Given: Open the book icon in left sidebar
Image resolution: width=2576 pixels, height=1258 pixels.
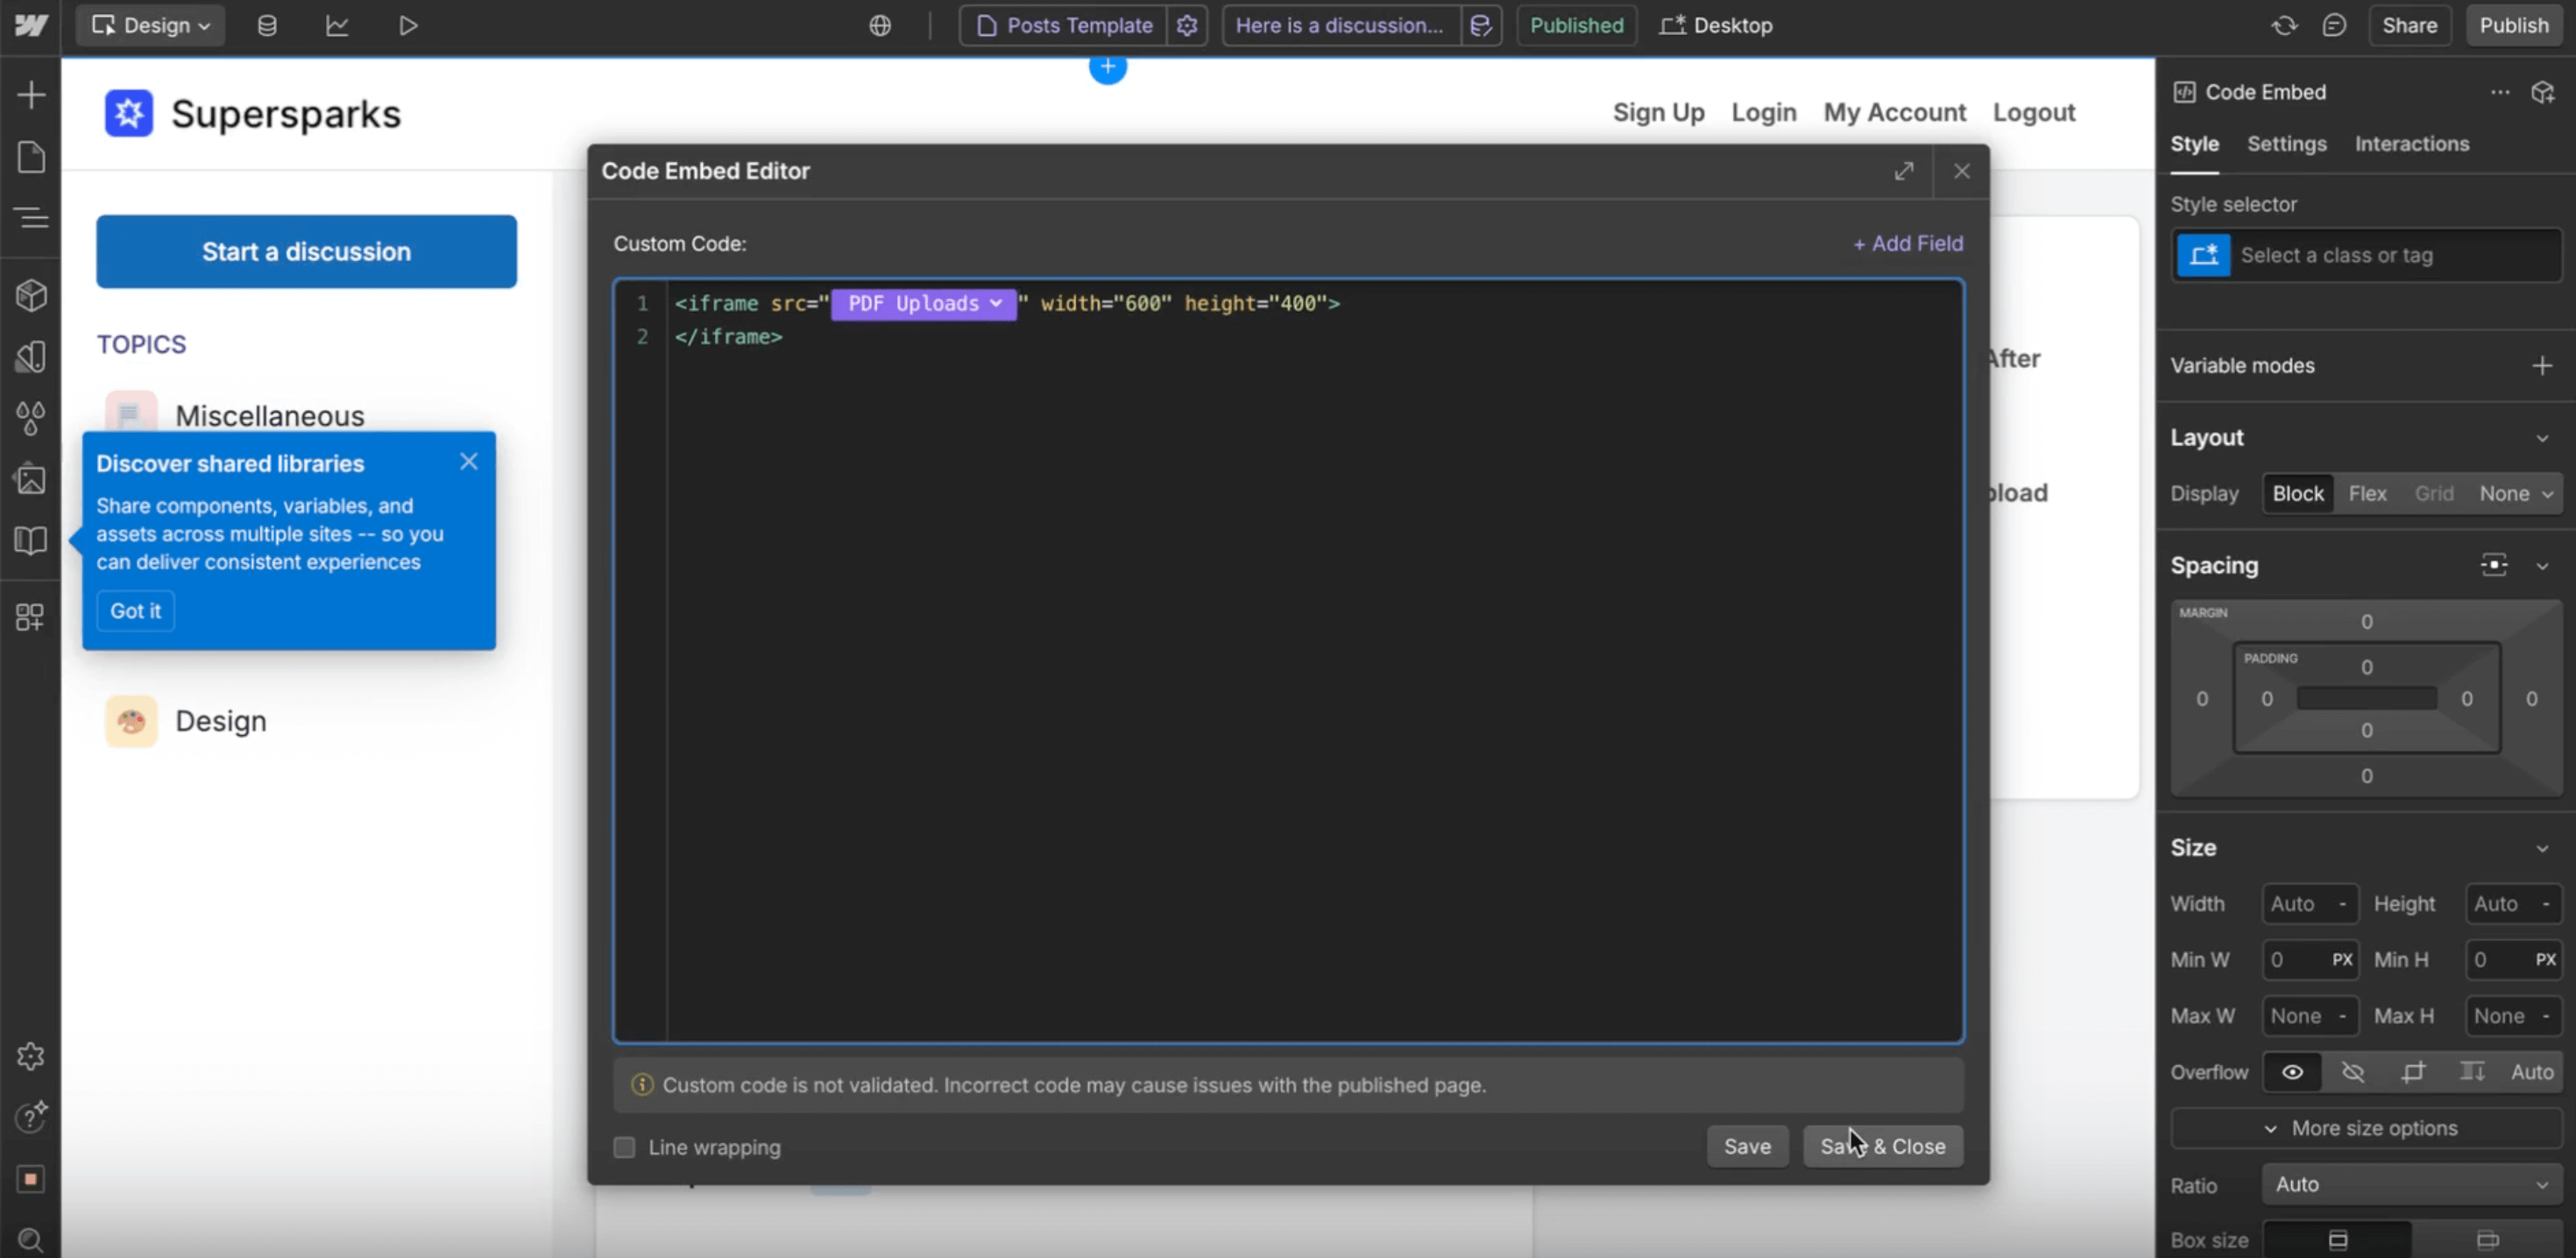Looking at the screenshot, I should coord(31,541).
